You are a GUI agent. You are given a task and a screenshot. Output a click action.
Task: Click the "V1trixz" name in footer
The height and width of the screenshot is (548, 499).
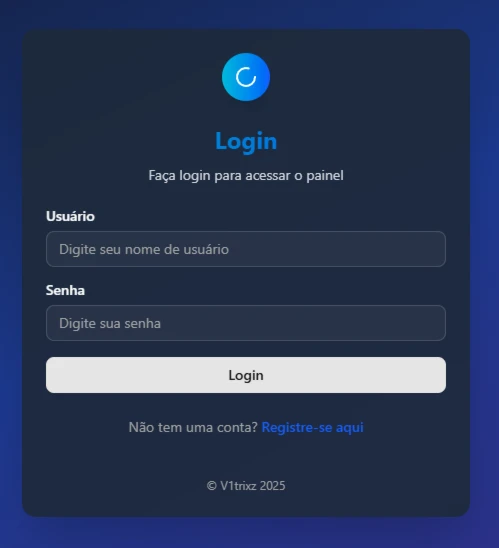[238, 486]
